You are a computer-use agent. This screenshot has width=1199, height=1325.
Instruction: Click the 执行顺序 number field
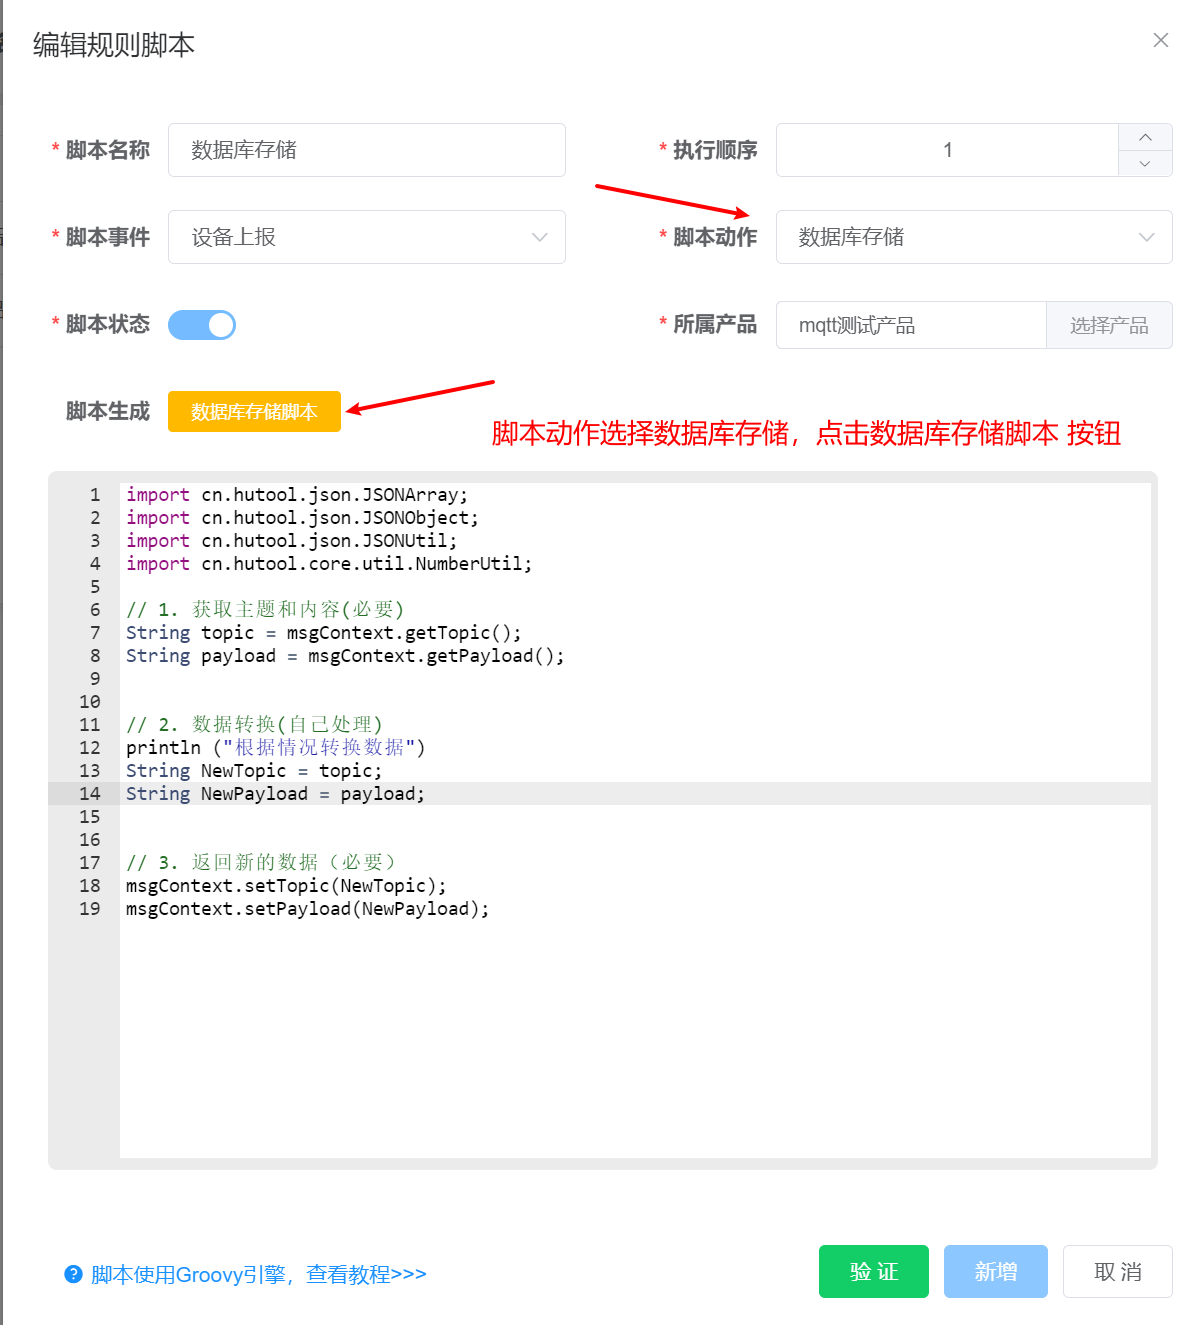[946, 150]
